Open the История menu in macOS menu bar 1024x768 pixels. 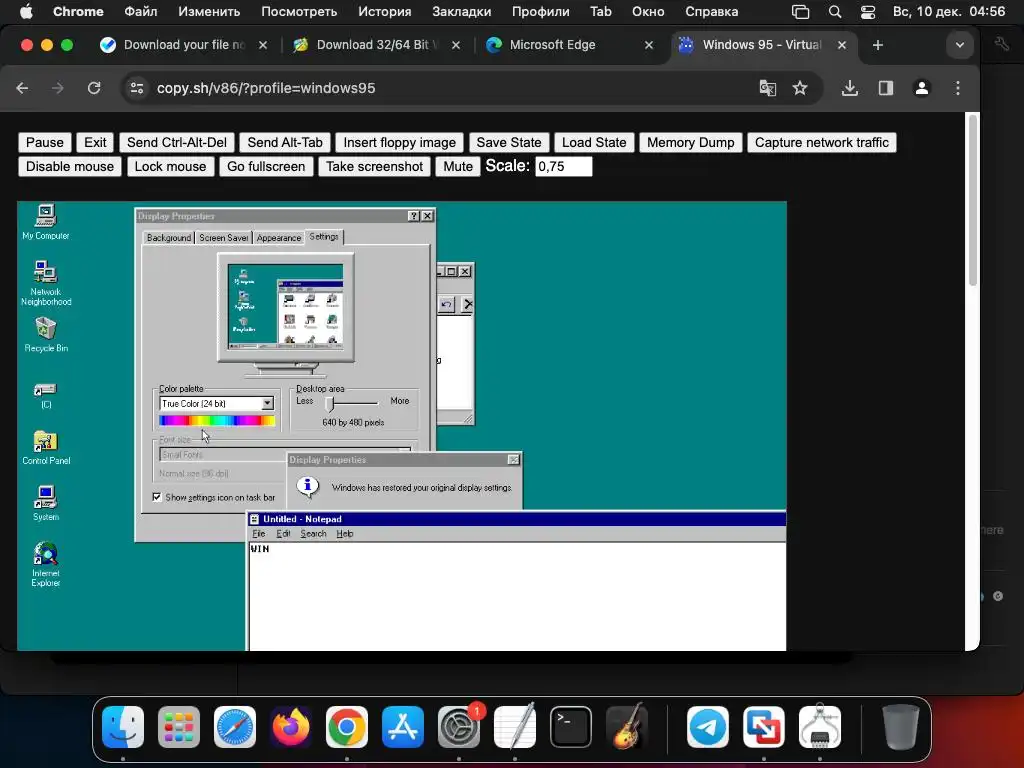[x=385, y=12]
